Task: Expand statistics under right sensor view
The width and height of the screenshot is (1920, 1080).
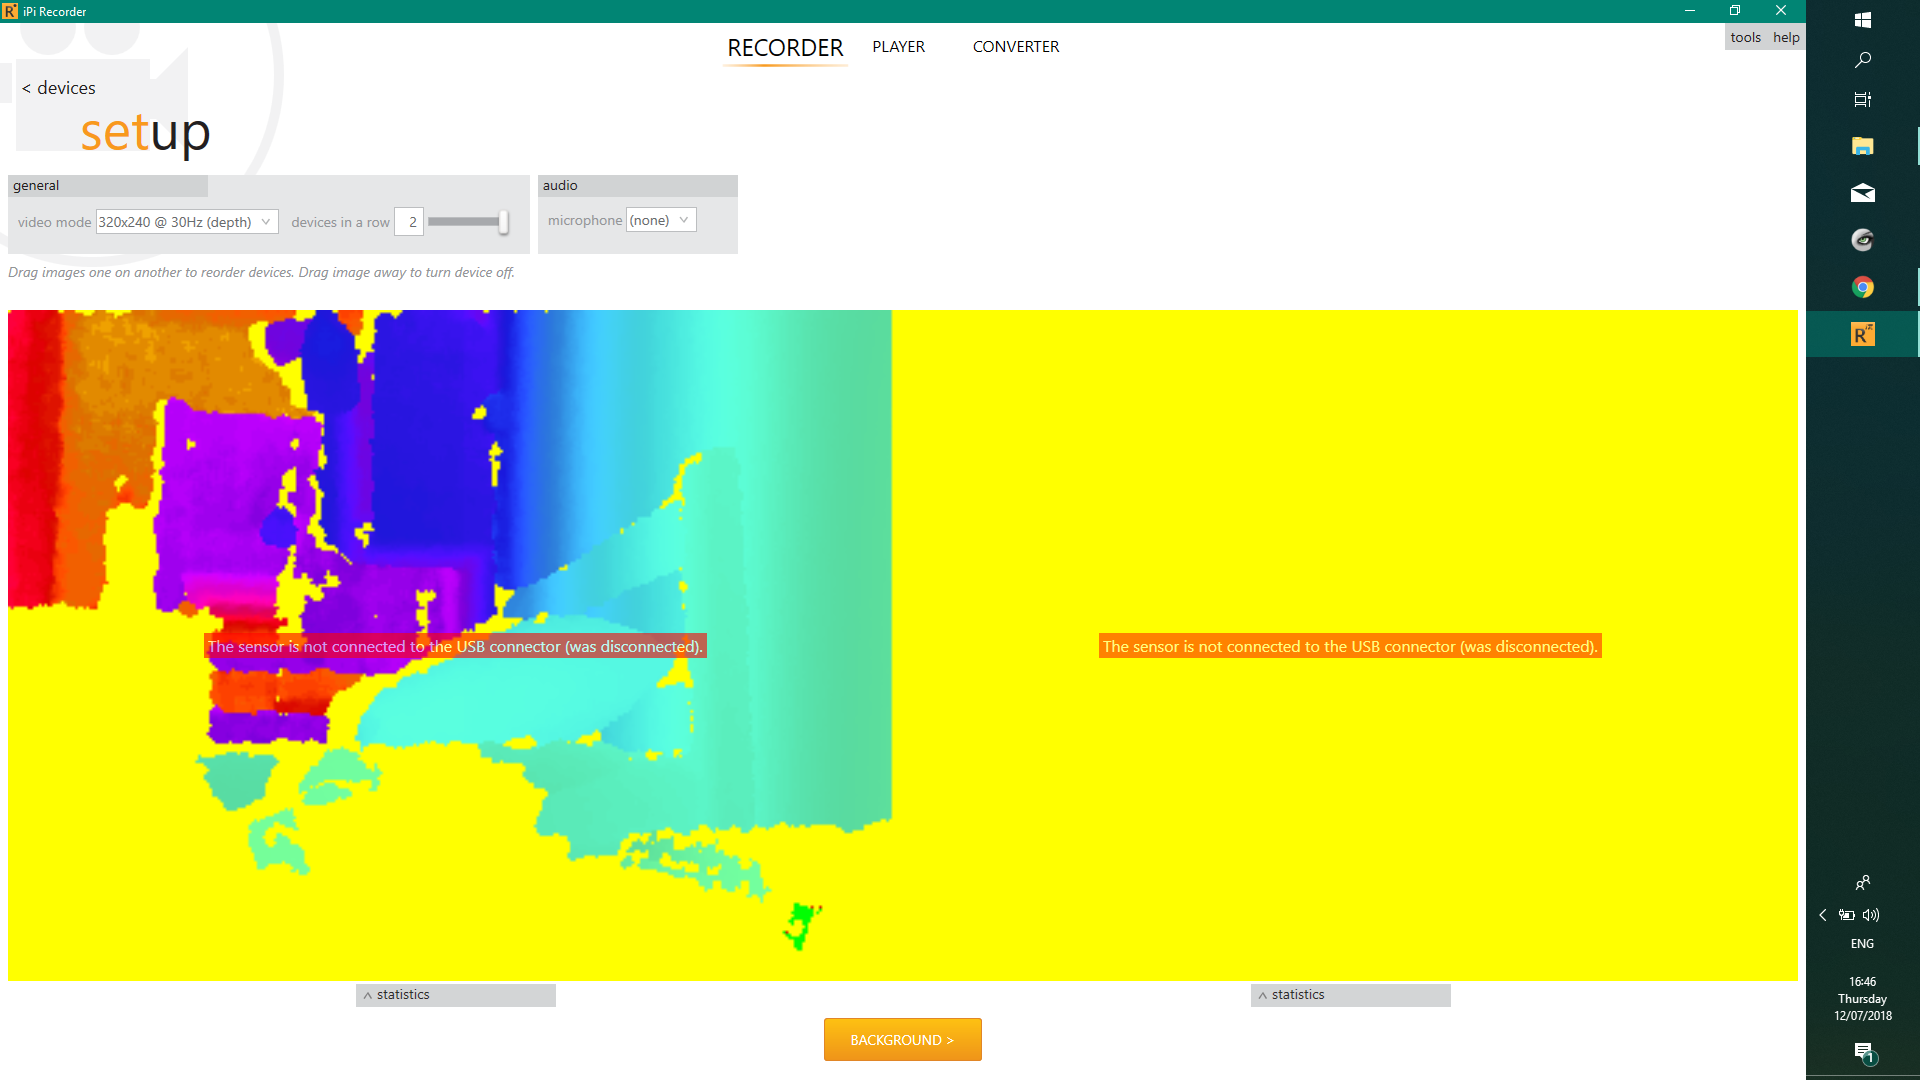Action: pos(1351,995)
